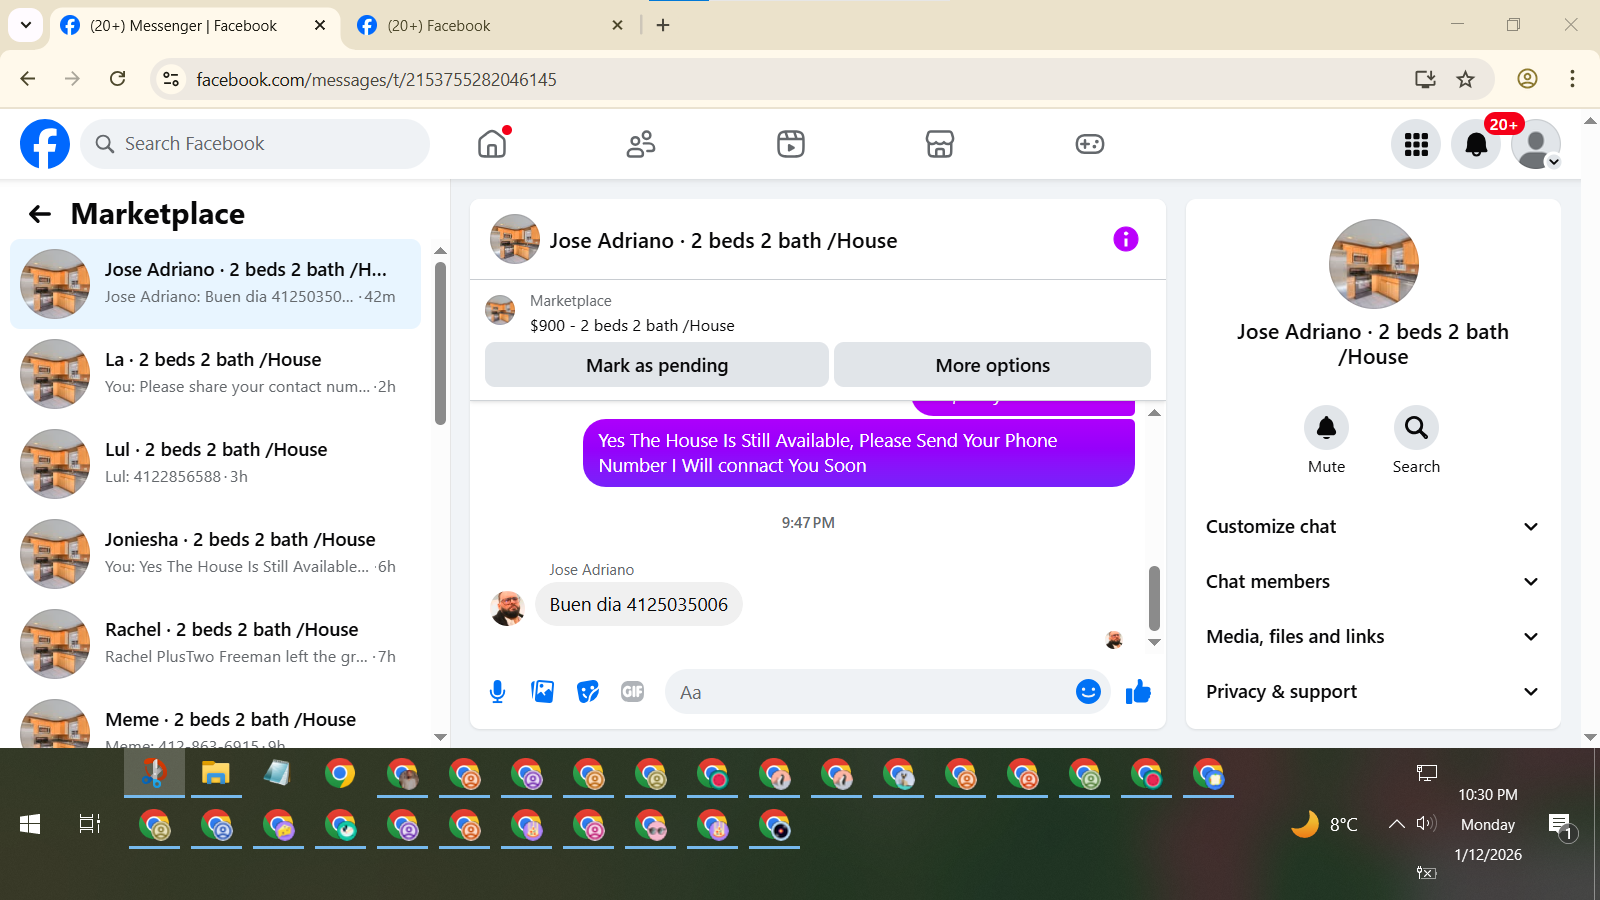Screen dimensions: 1600x900
Task: Open the Facebook menu grid icon
Action: pyautogui.click(x=1416, y=144)
